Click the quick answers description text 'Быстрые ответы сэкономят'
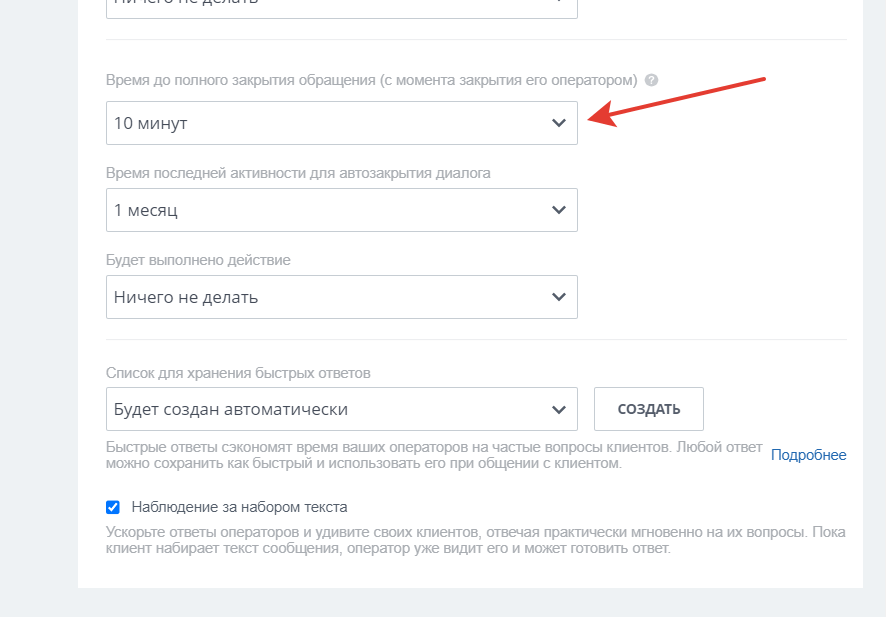Image resolution: width=886 pixels, height=617 pixels. tap(434, 455)
